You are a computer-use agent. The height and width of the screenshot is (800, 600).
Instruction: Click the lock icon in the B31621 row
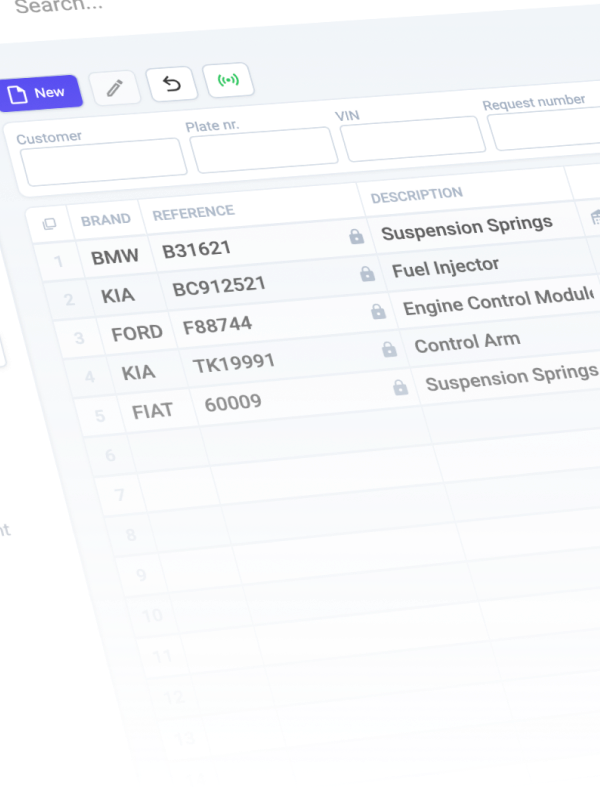point(355,237)
